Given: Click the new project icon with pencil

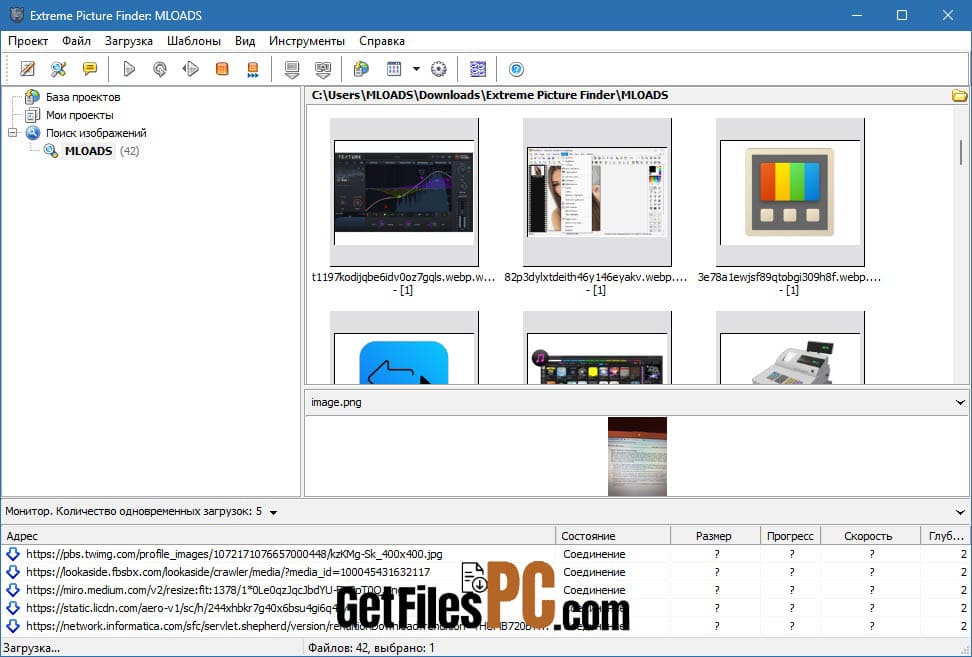Looking at the screenshot, I should pyautogui.click(x=27, y=69).
